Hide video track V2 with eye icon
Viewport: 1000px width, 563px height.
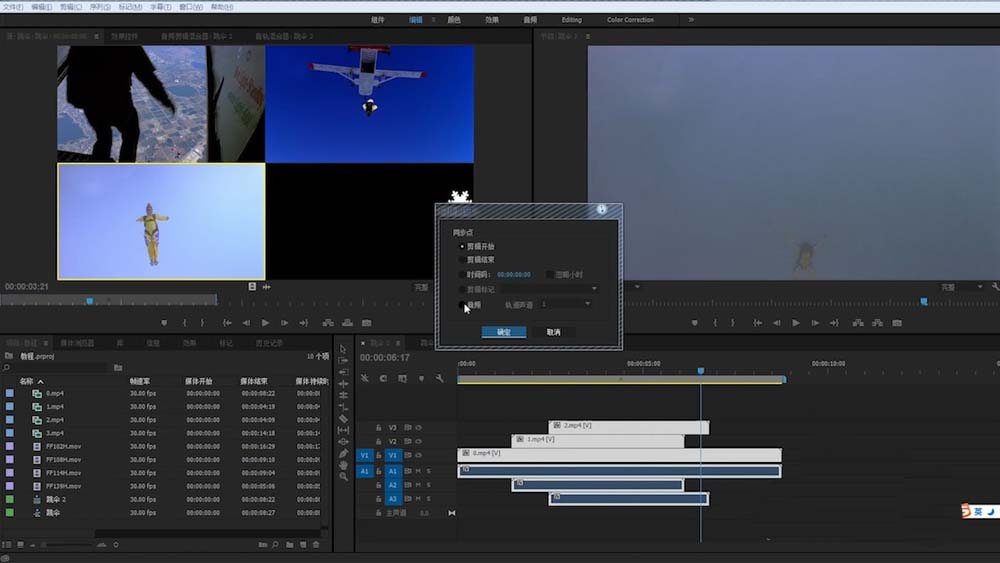click(419, 441)
